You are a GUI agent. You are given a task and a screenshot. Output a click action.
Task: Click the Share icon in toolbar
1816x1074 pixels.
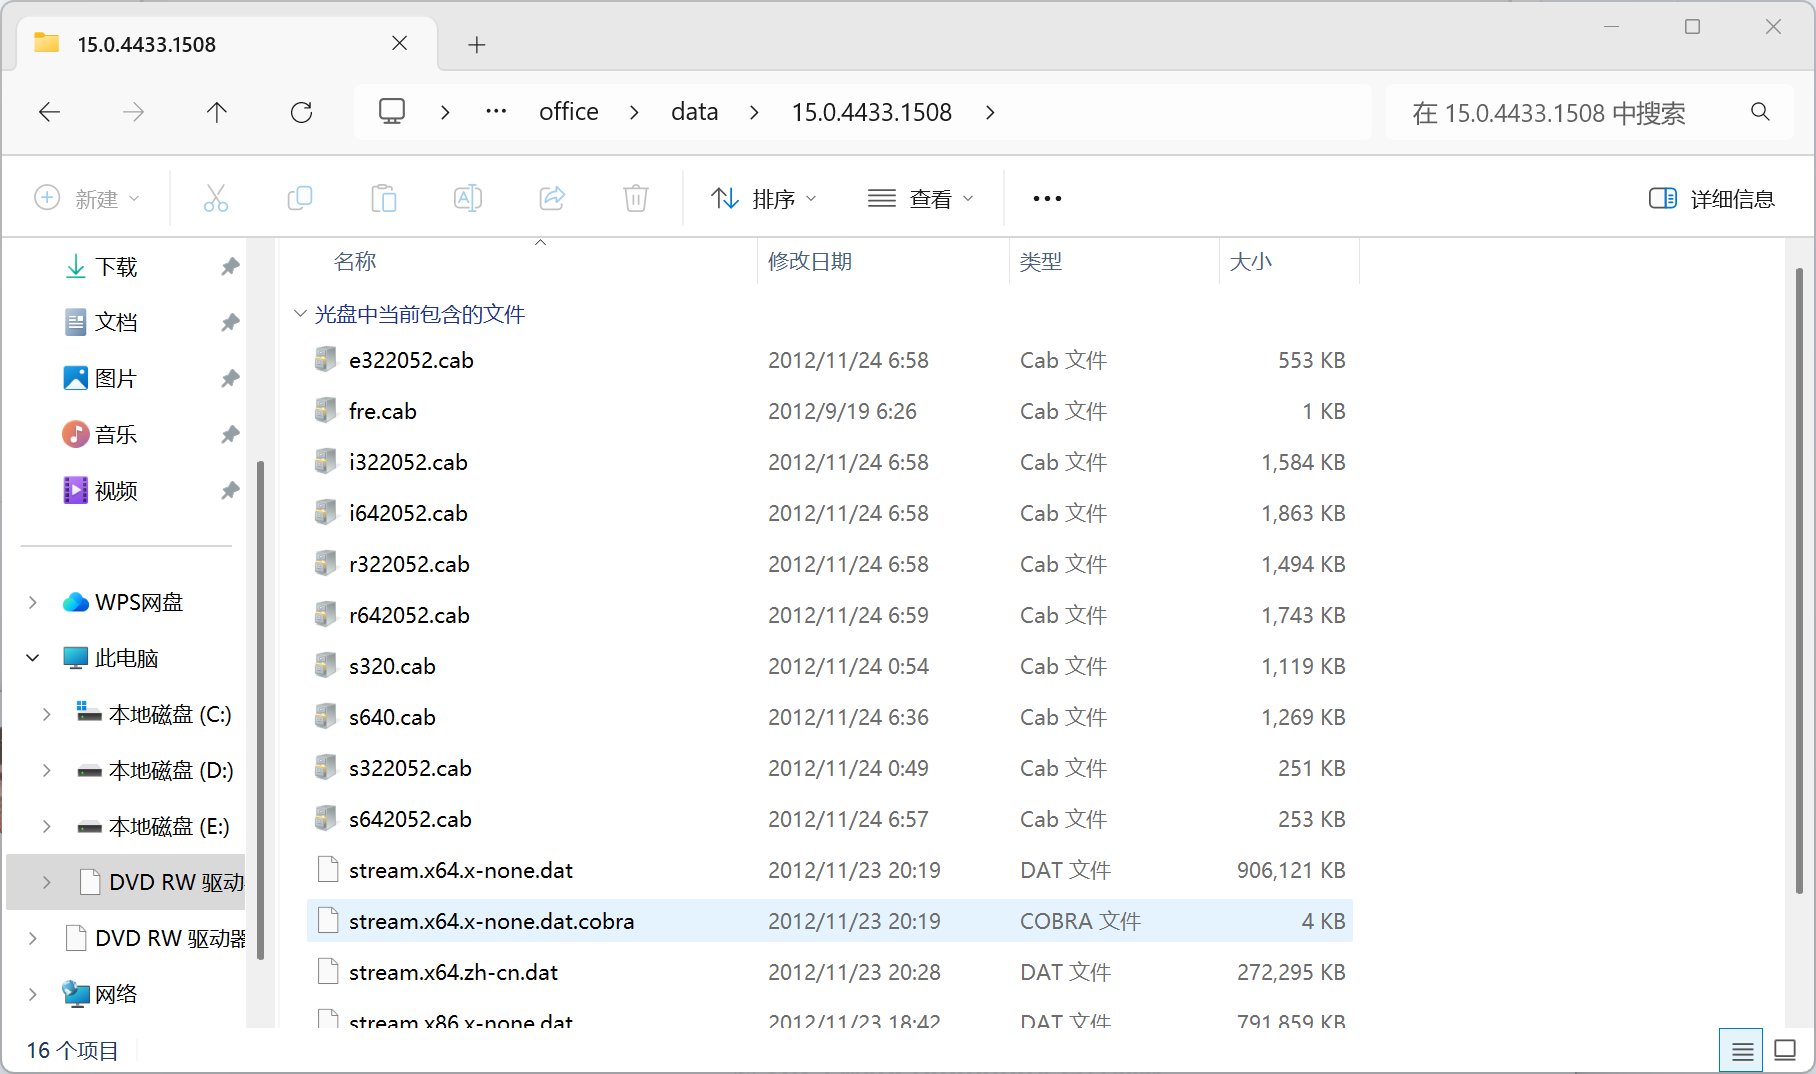(552, 198)
